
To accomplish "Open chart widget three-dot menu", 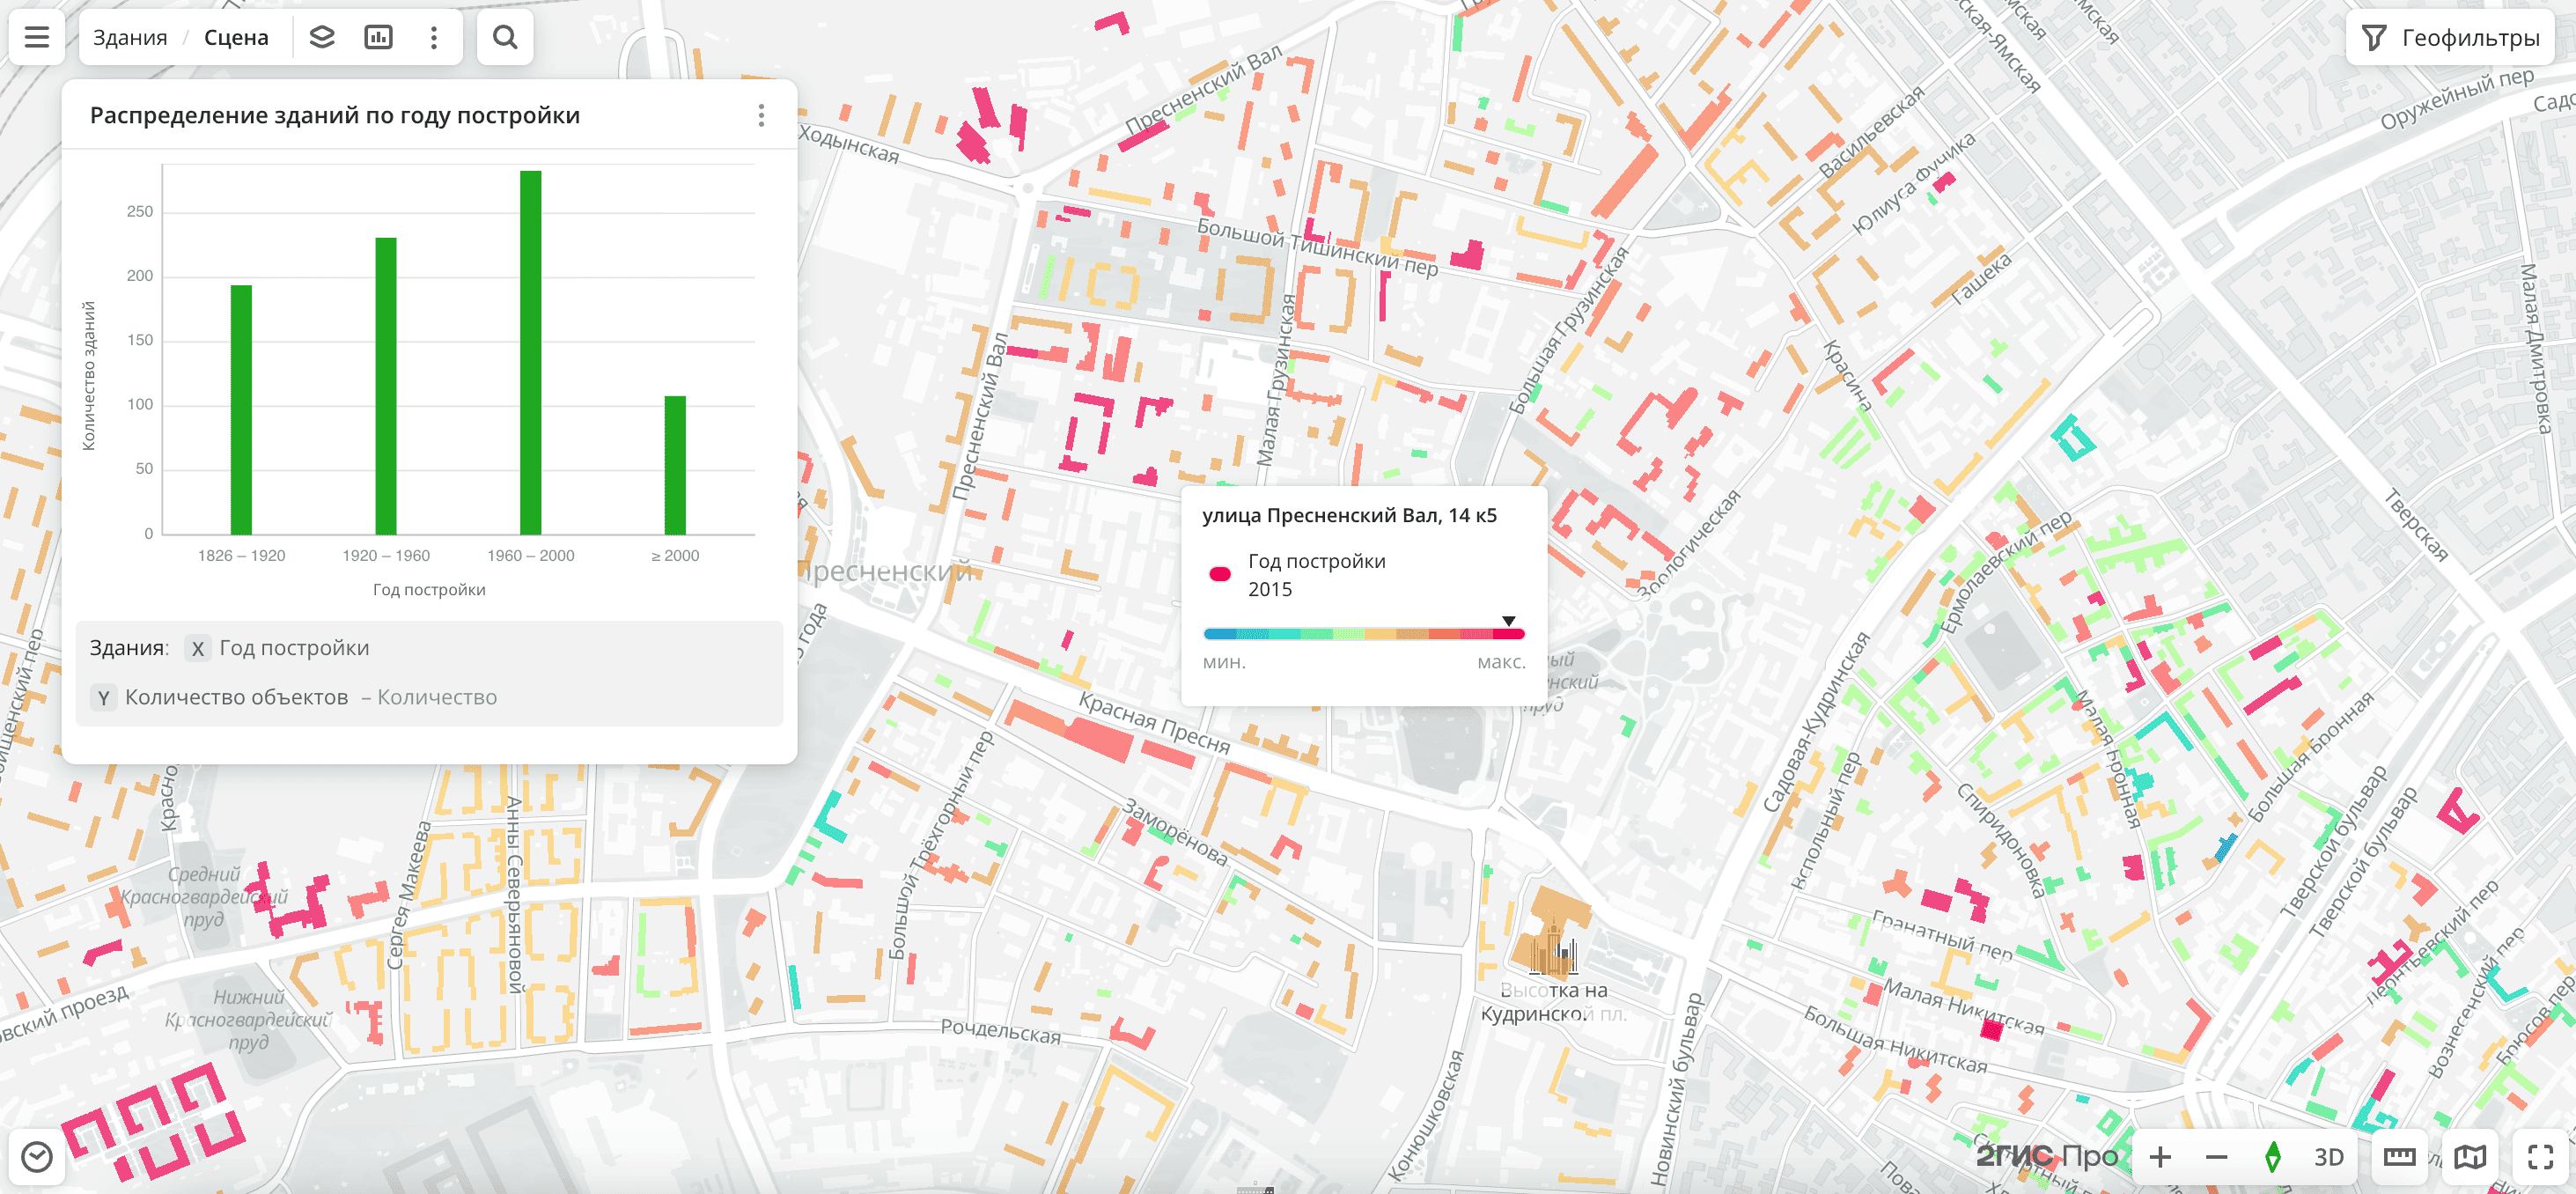I will click(x=761, y=116).
